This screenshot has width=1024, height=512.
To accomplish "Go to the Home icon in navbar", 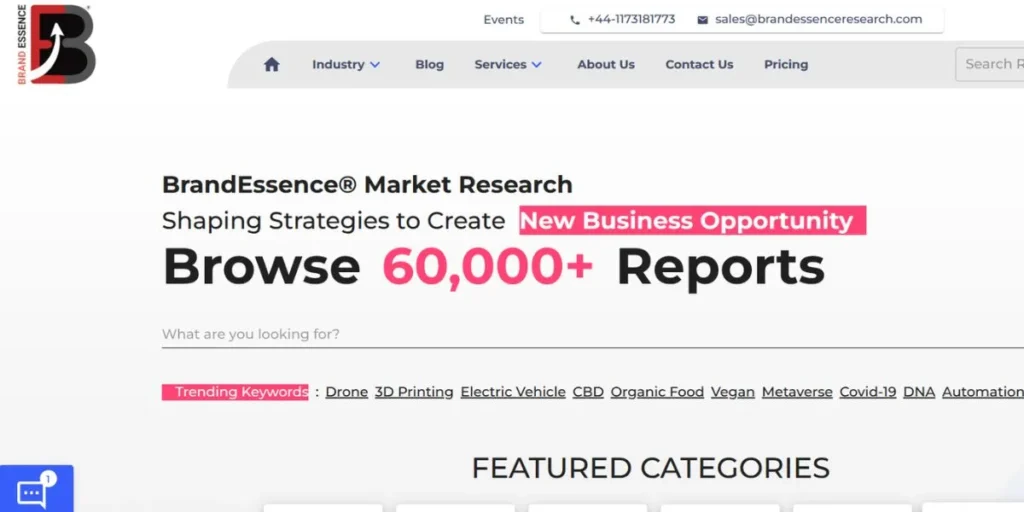I will pyautogui.click(x=272, y=65).
